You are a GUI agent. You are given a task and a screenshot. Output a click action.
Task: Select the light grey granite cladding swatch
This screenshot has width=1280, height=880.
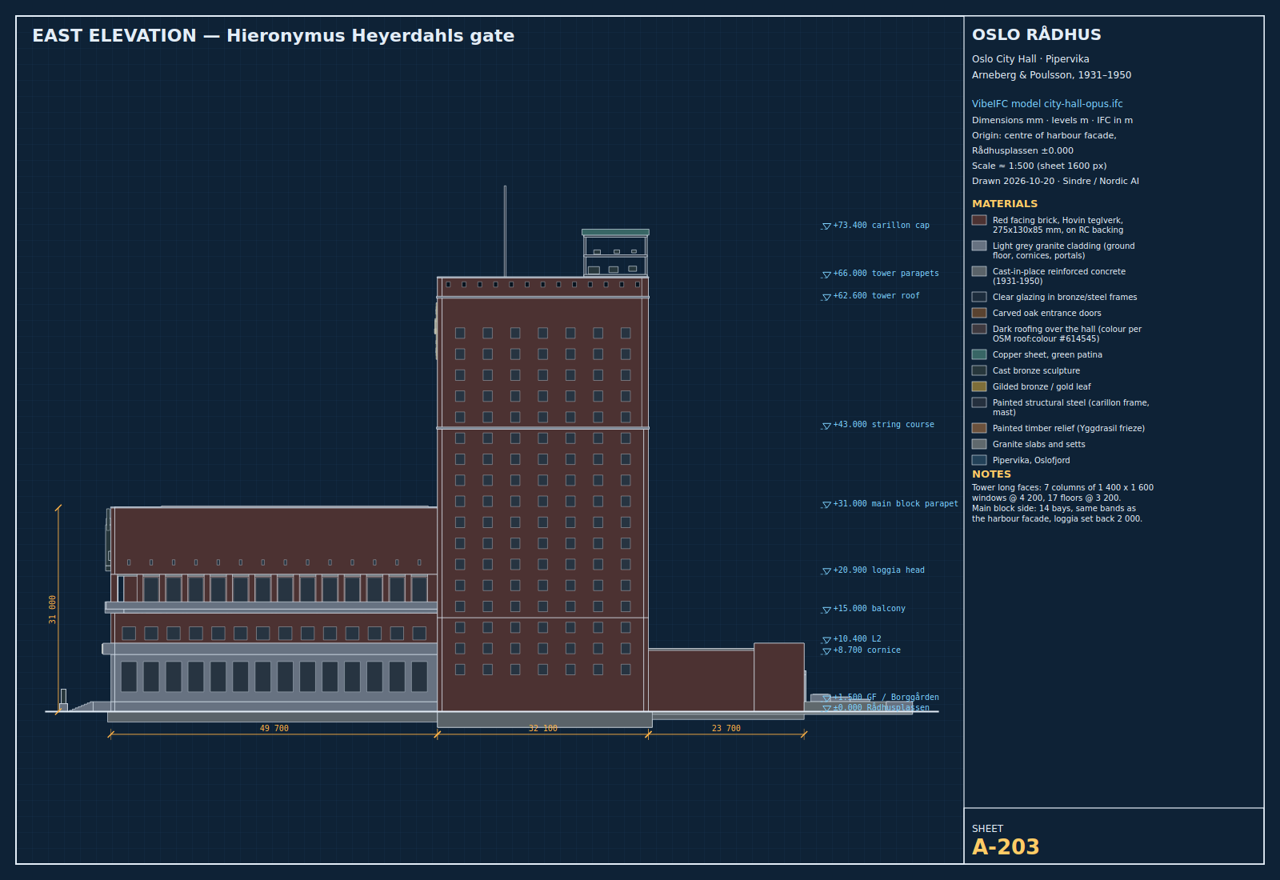[979, 246]
